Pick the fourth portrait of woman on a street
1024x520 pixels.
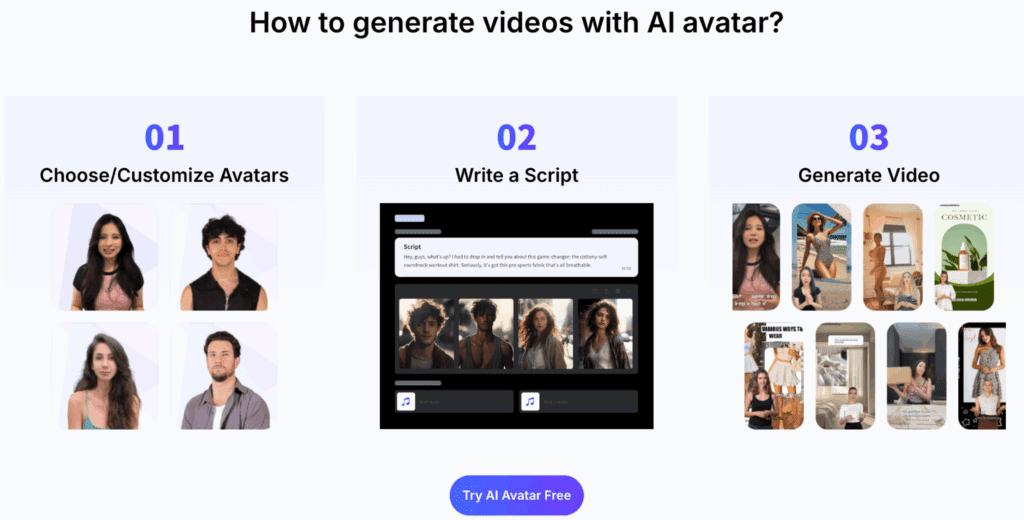[605, 334]
